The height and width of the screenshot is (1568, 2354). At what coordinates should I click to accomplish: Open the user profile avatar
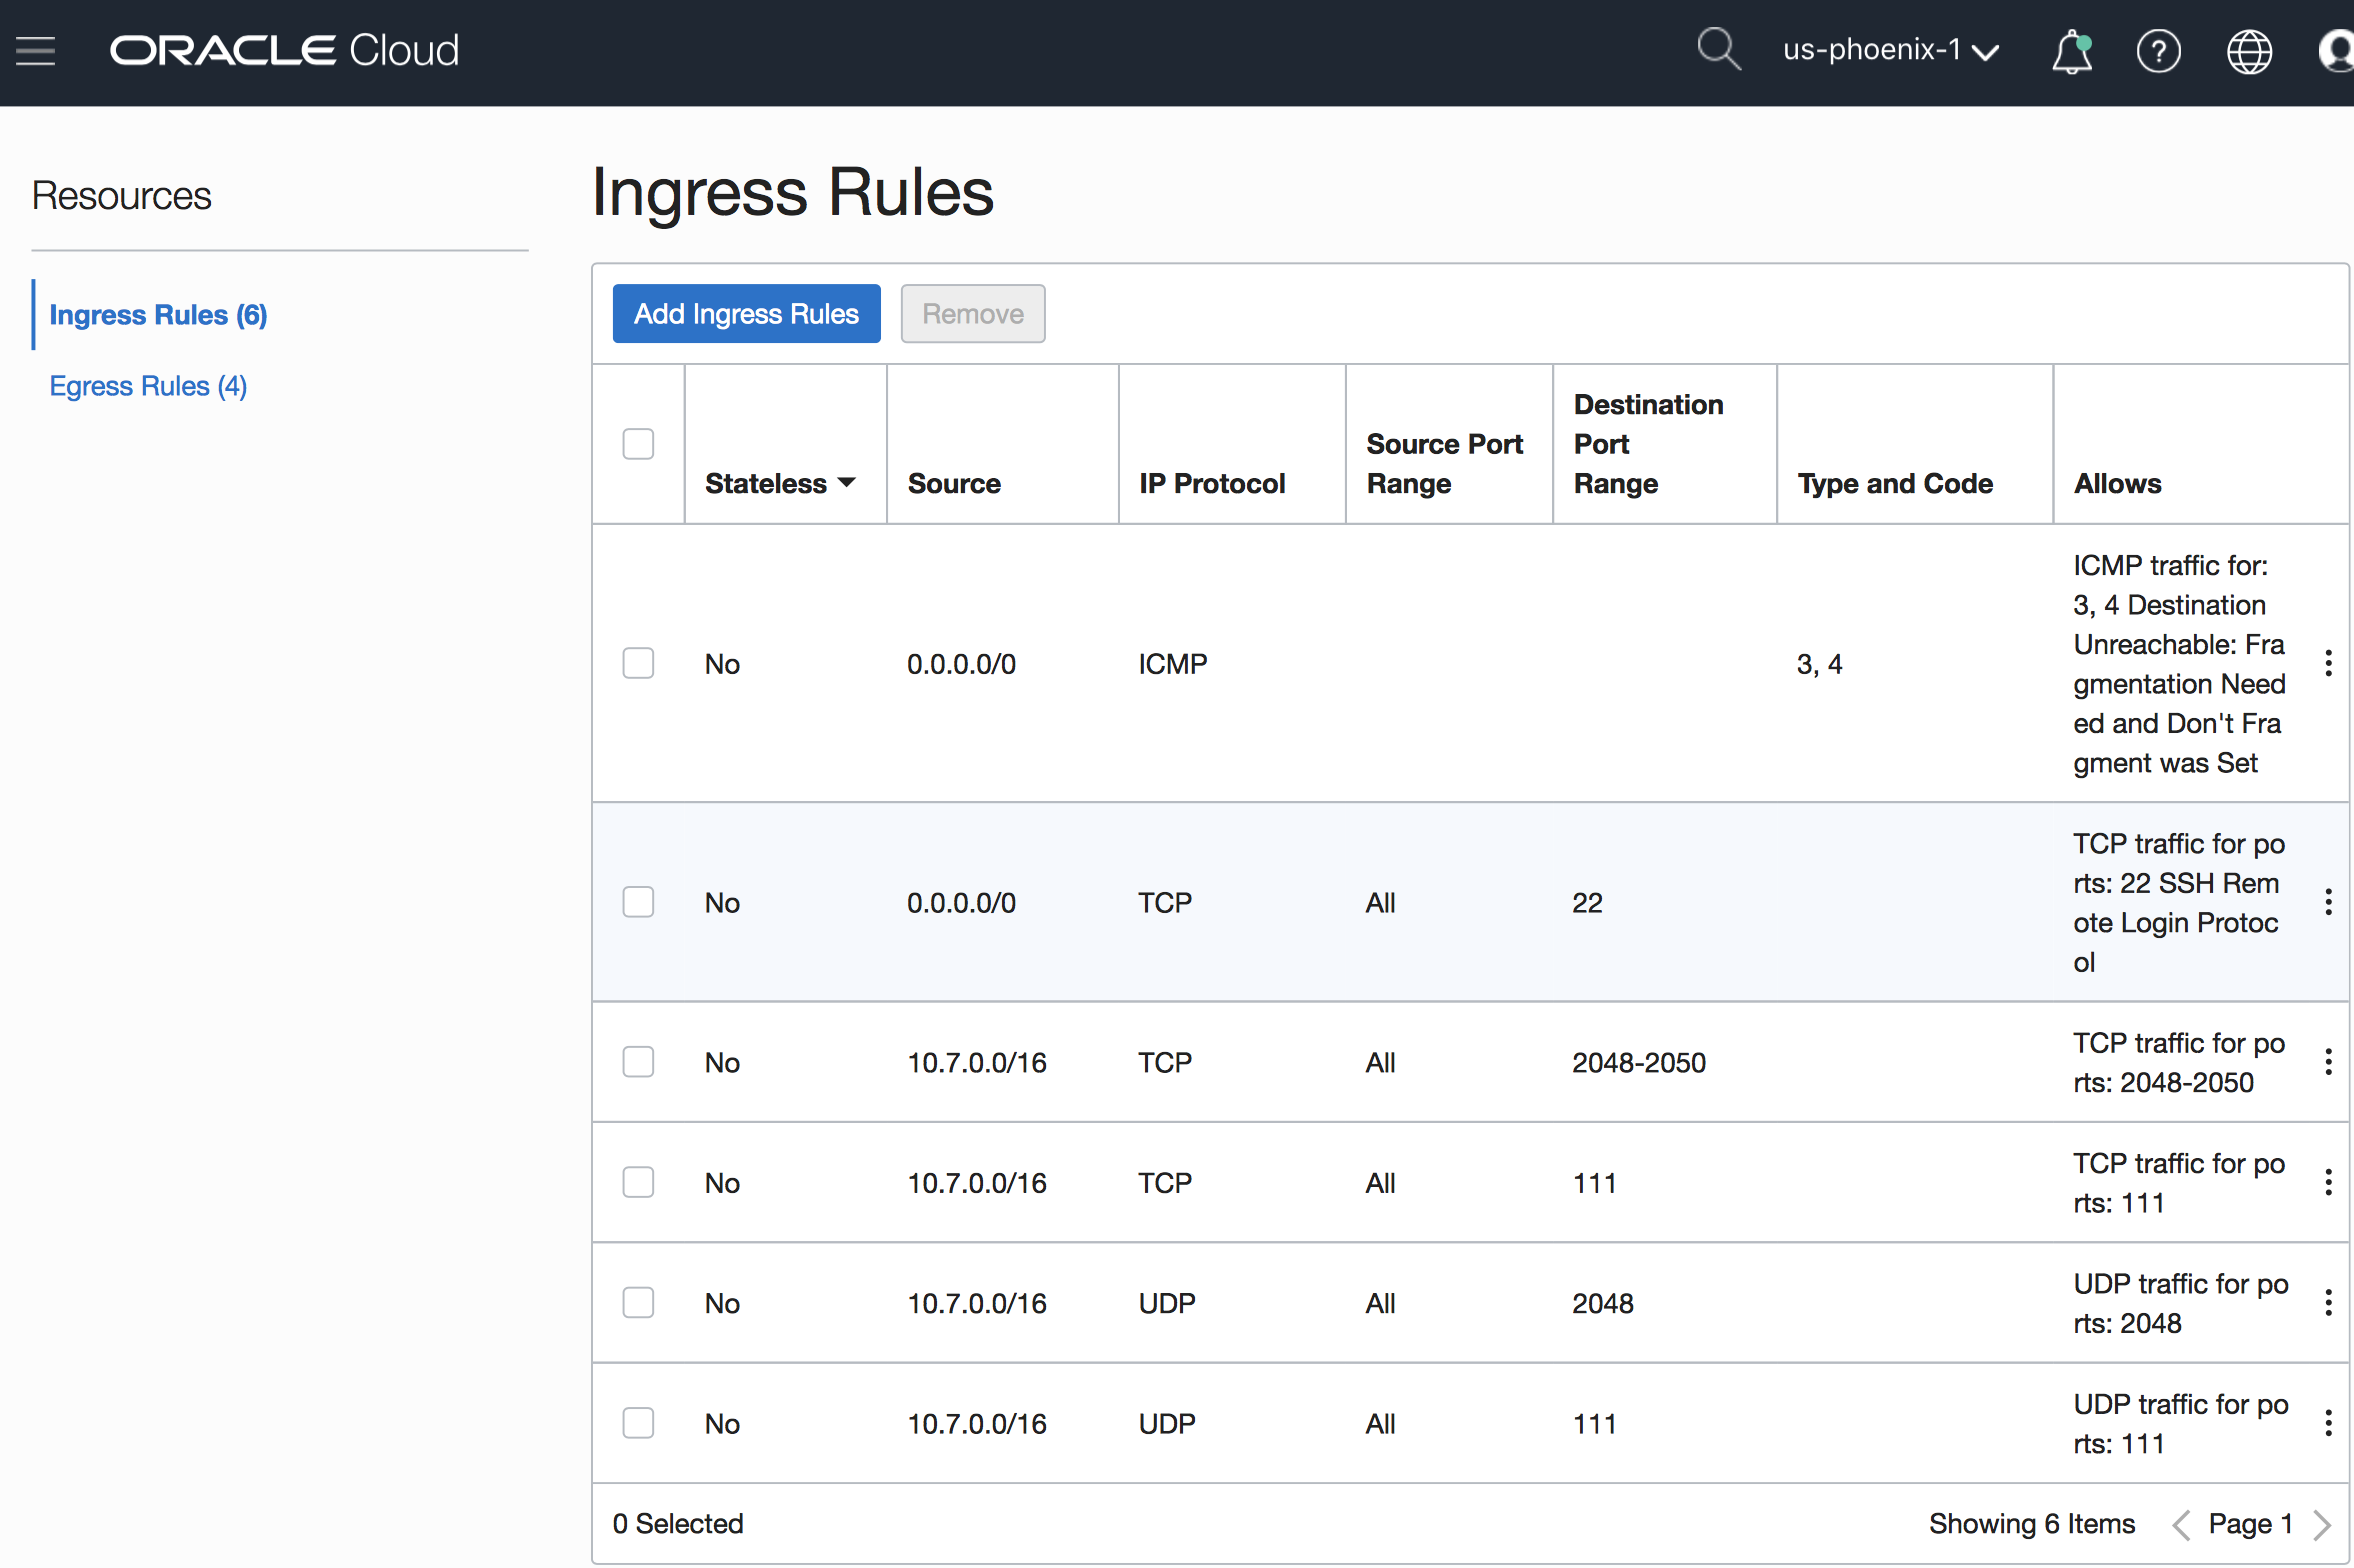(x=2338, y=51)
